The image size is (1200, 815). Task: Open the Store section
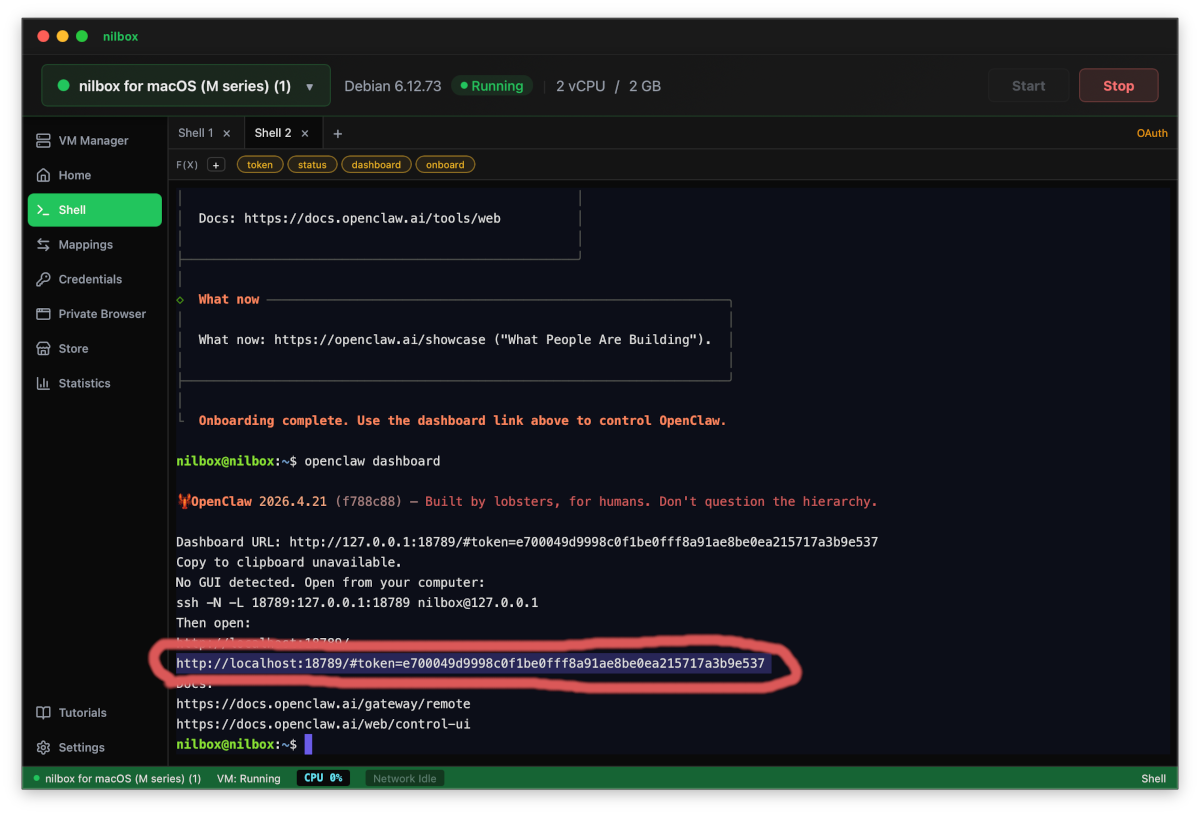[x=74, y=348]
